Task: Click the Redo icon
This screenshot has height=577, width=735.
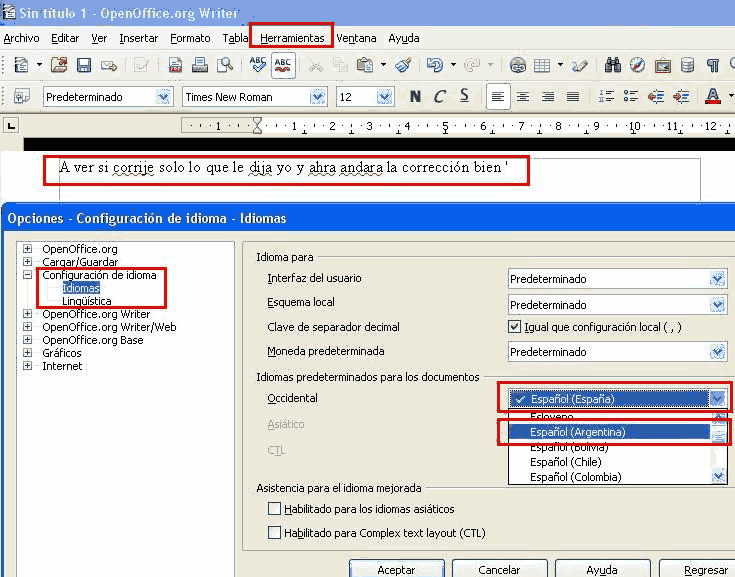Action: pyautogui.click(x=472, y=65)
